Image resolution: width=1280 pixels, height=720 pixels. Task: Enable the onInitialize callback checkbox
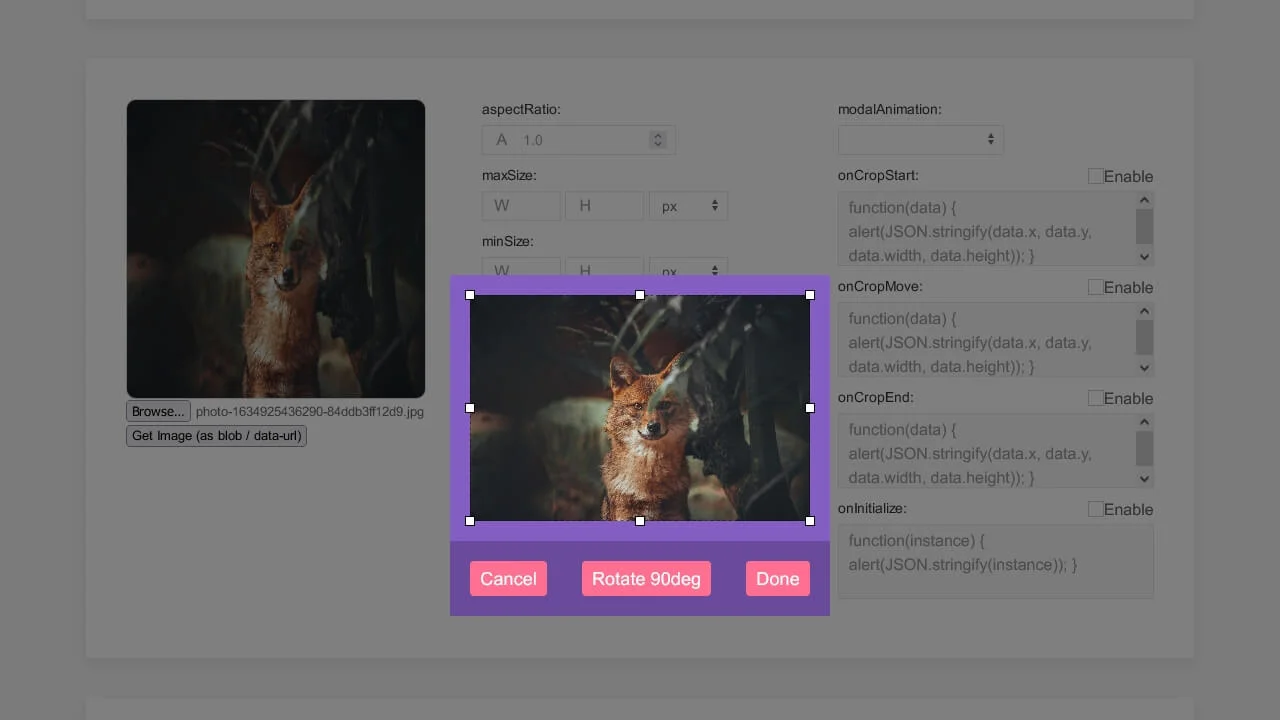point(1095,509)
